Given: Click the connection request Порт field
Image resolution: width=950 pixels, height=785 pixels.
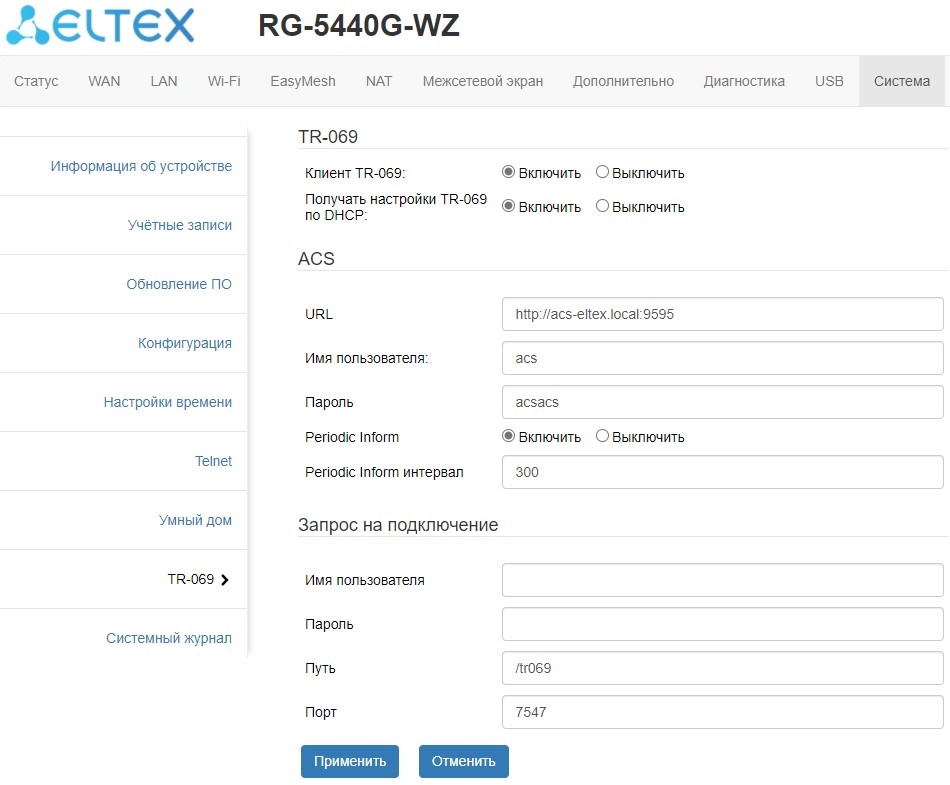Looking at the screenshot, I should 722,712.
